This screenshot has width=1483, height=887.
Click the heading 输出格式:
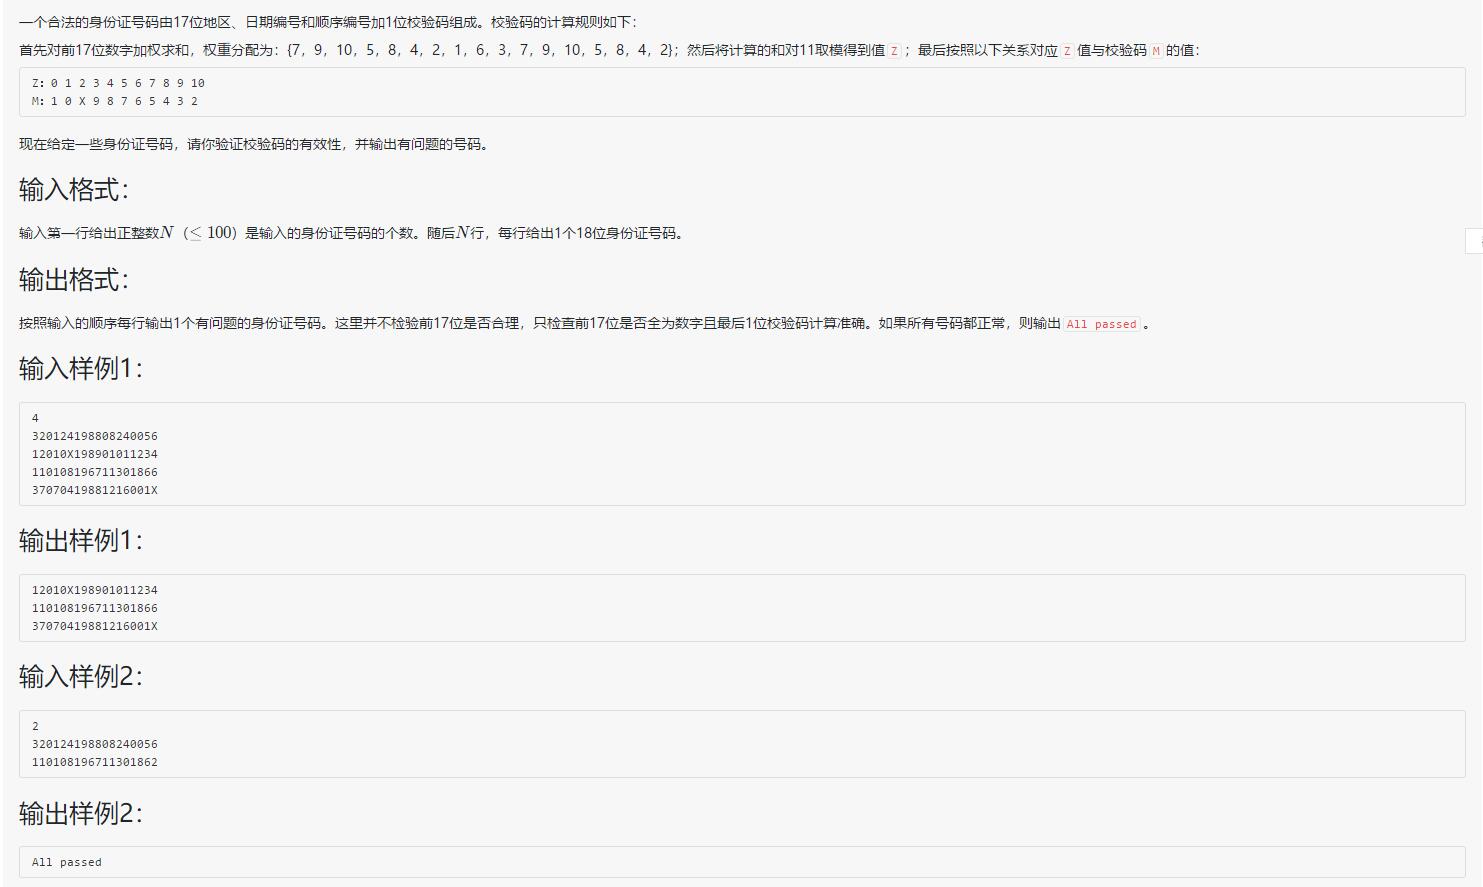(x=74, y=280)
